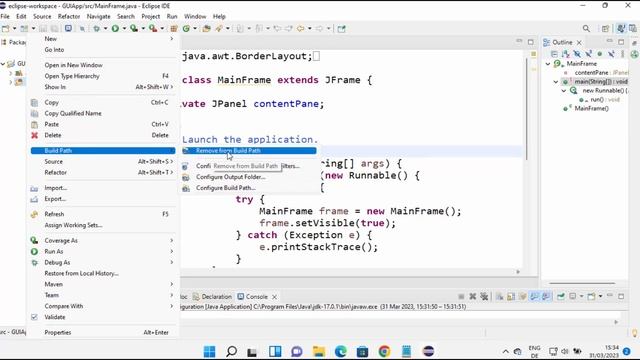This screenshot has width=640, height=360.
Task: Toggle Console Scroll Lock icon
Action: point(511,297)
